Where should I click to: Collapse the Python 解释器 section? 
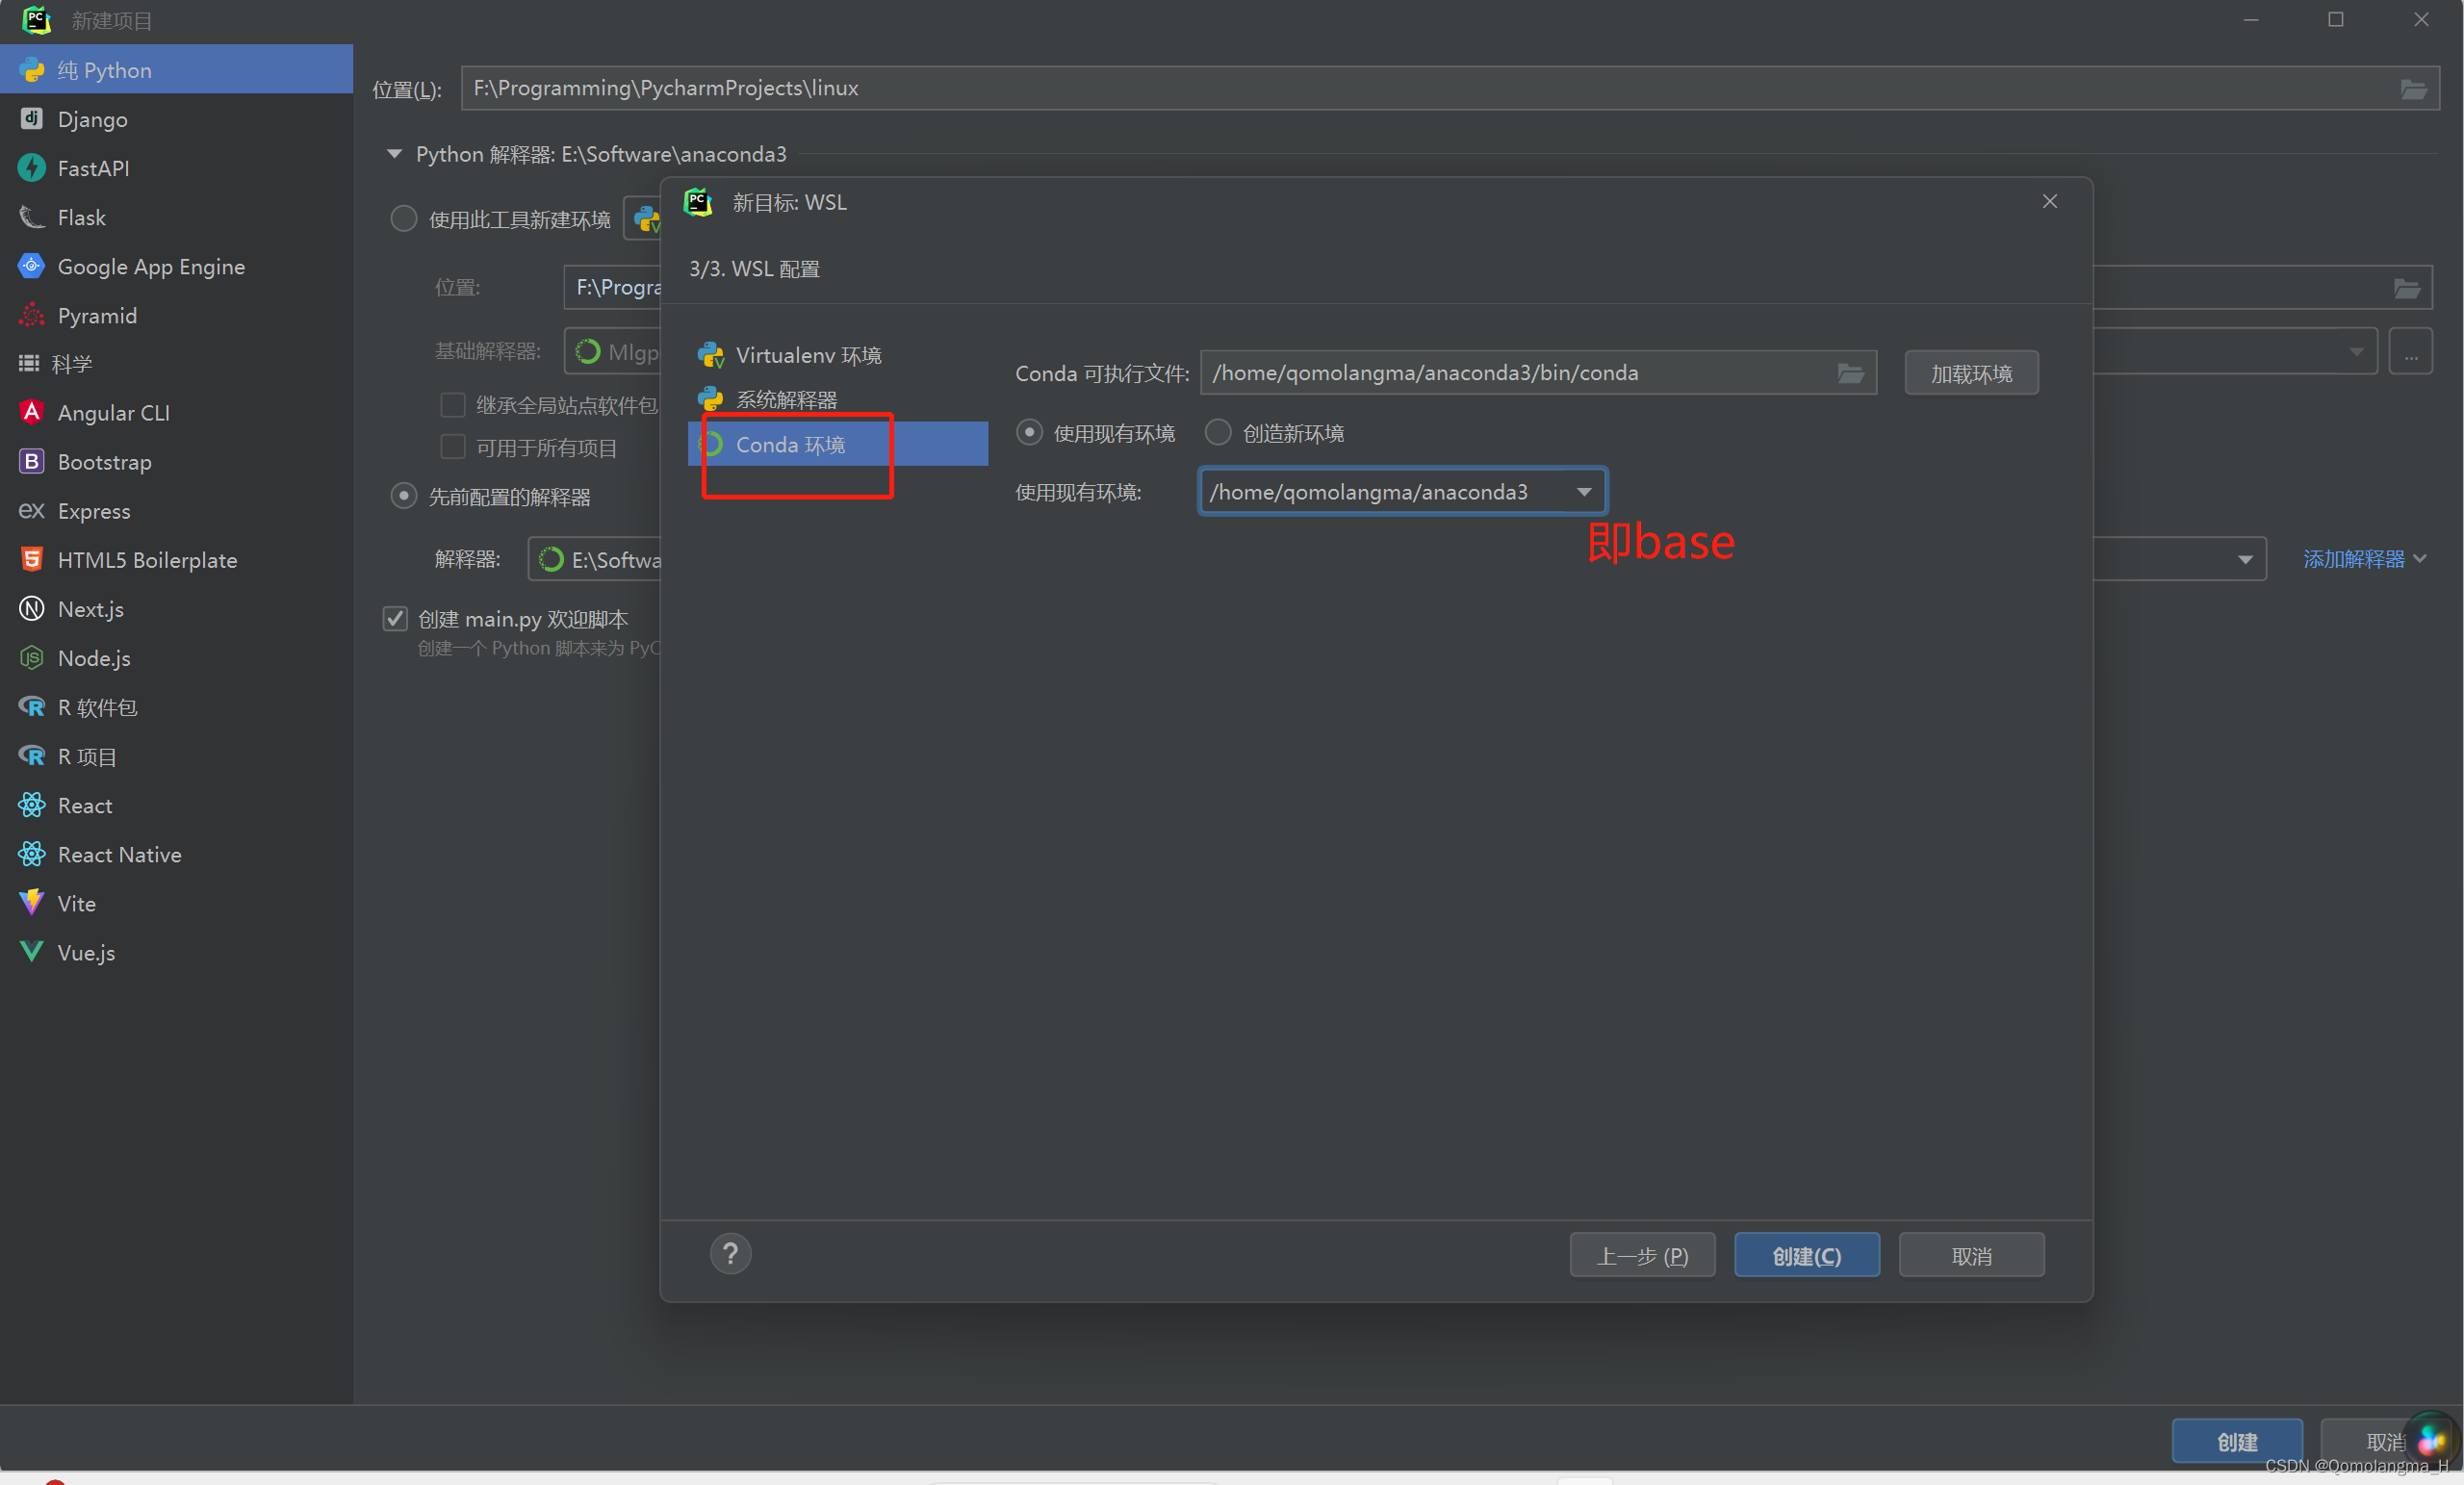(394, 154)
